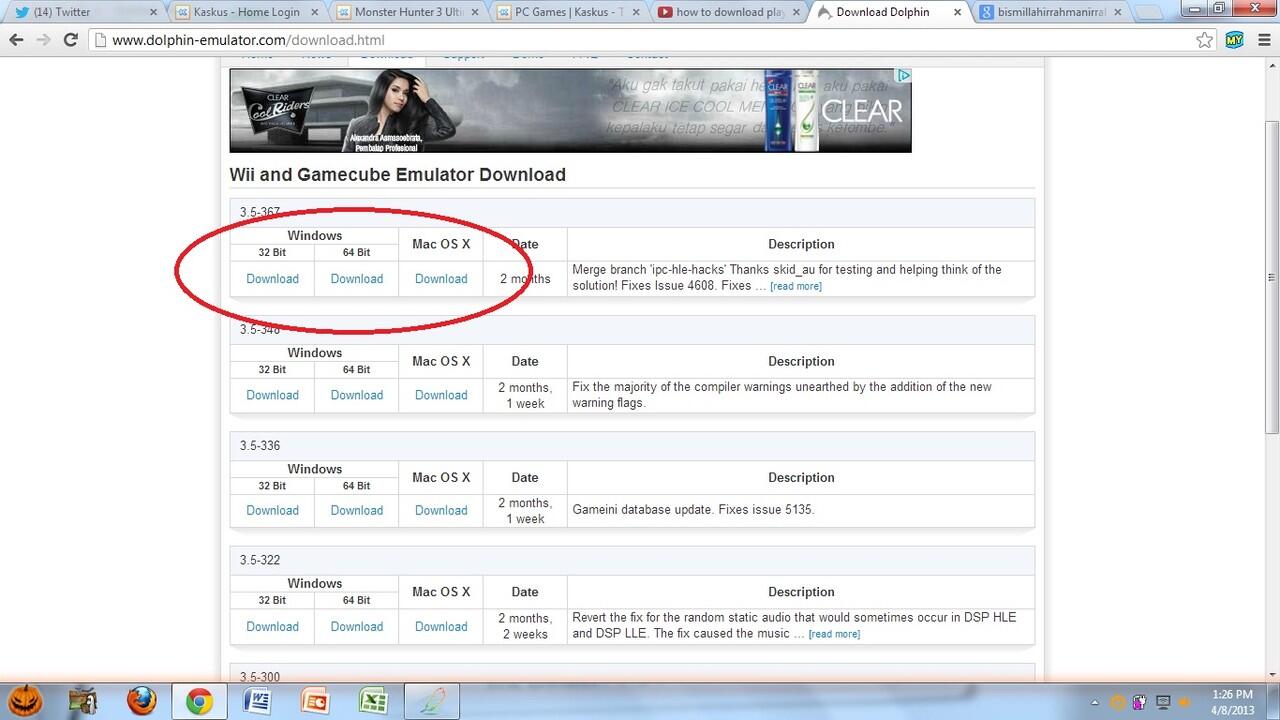Click the scrollbar up arrow
The width and height of the screenshot is (1280, 720).
pyautogui.click(x=1271, y=65)
